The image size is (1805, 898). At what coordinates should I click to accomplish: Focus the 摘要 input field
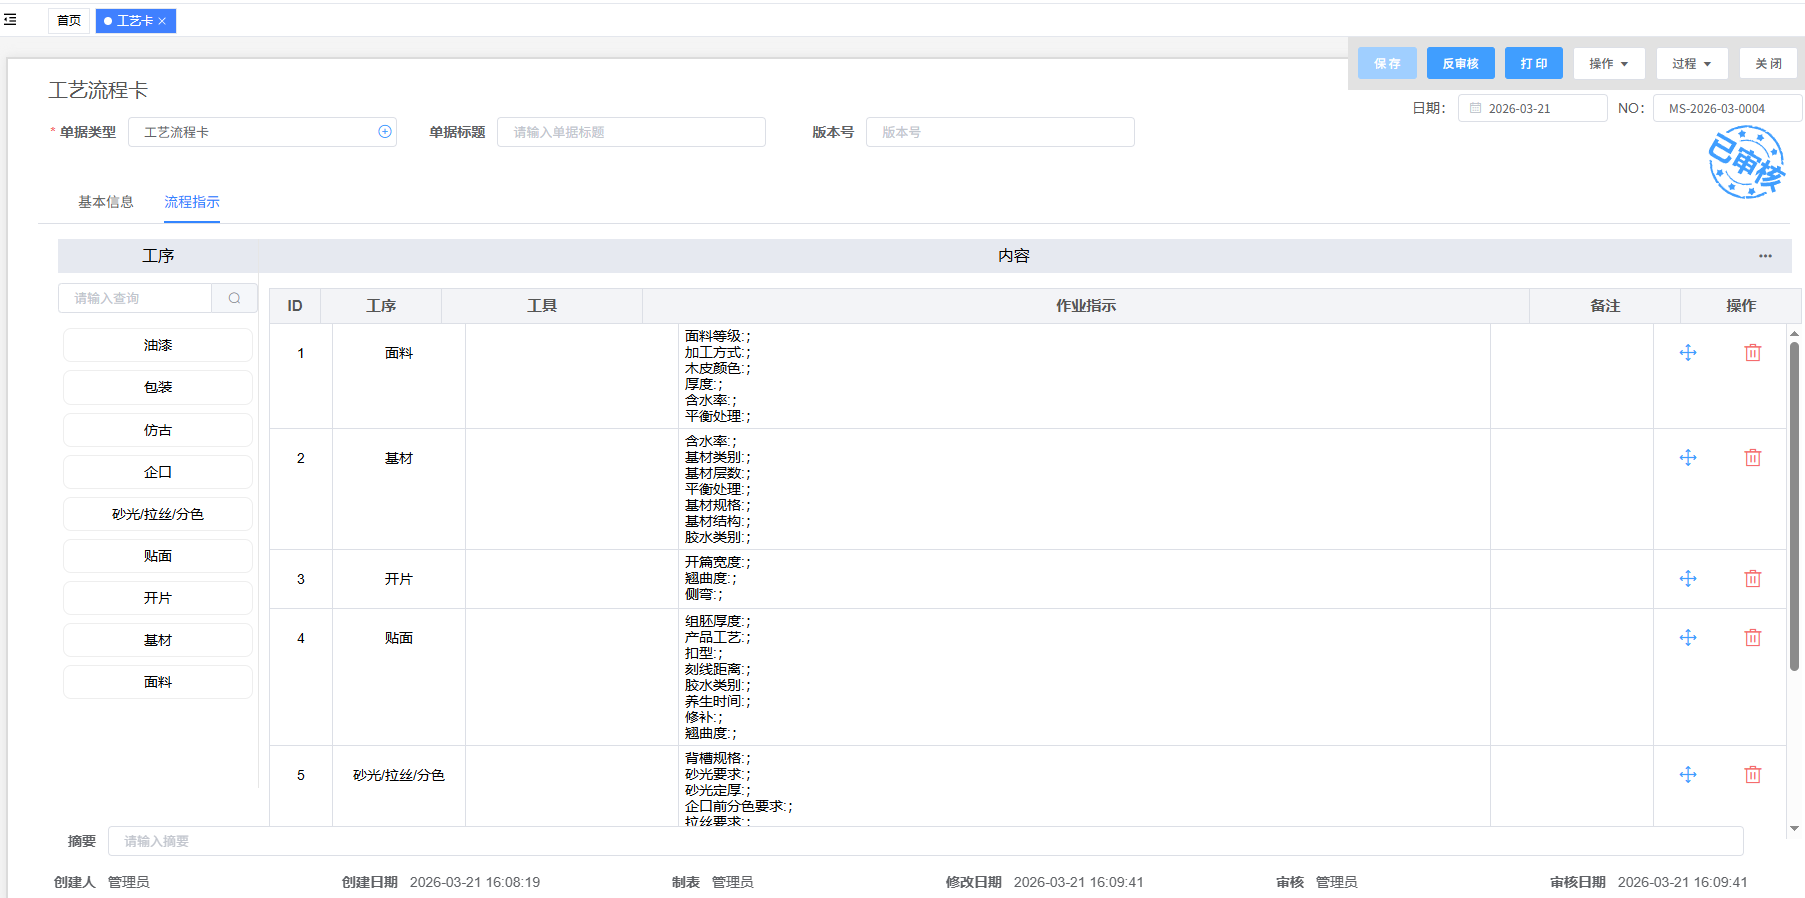[x=925, y=841]
